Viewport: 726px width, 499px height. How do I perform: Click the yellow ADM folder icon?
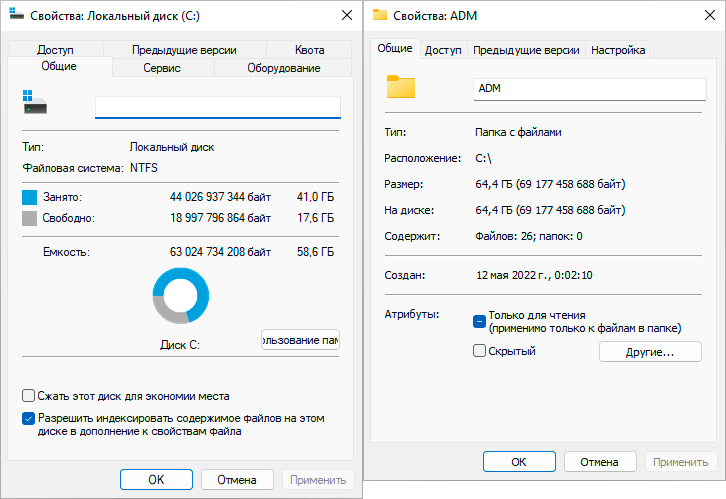pyautogui.click(x=400, y=87)
